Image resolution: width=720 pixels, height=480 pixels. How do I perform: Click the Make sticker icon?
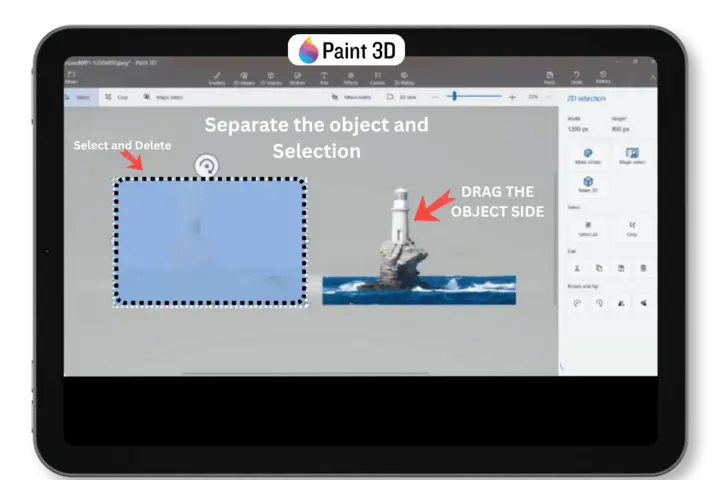[589, 156]
